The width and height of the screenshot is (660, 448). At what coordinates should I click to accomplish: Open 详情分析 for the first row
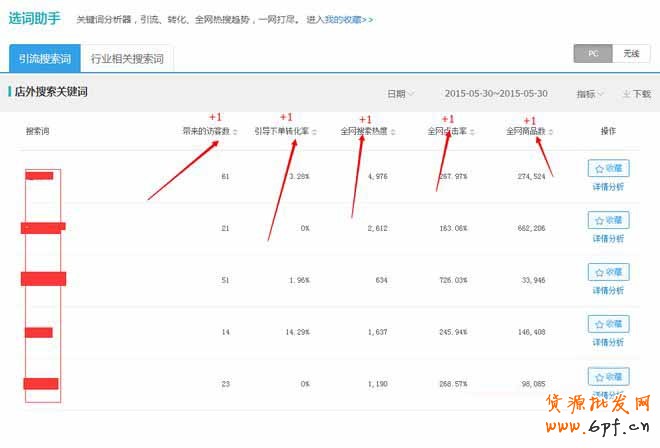point(608,187)
